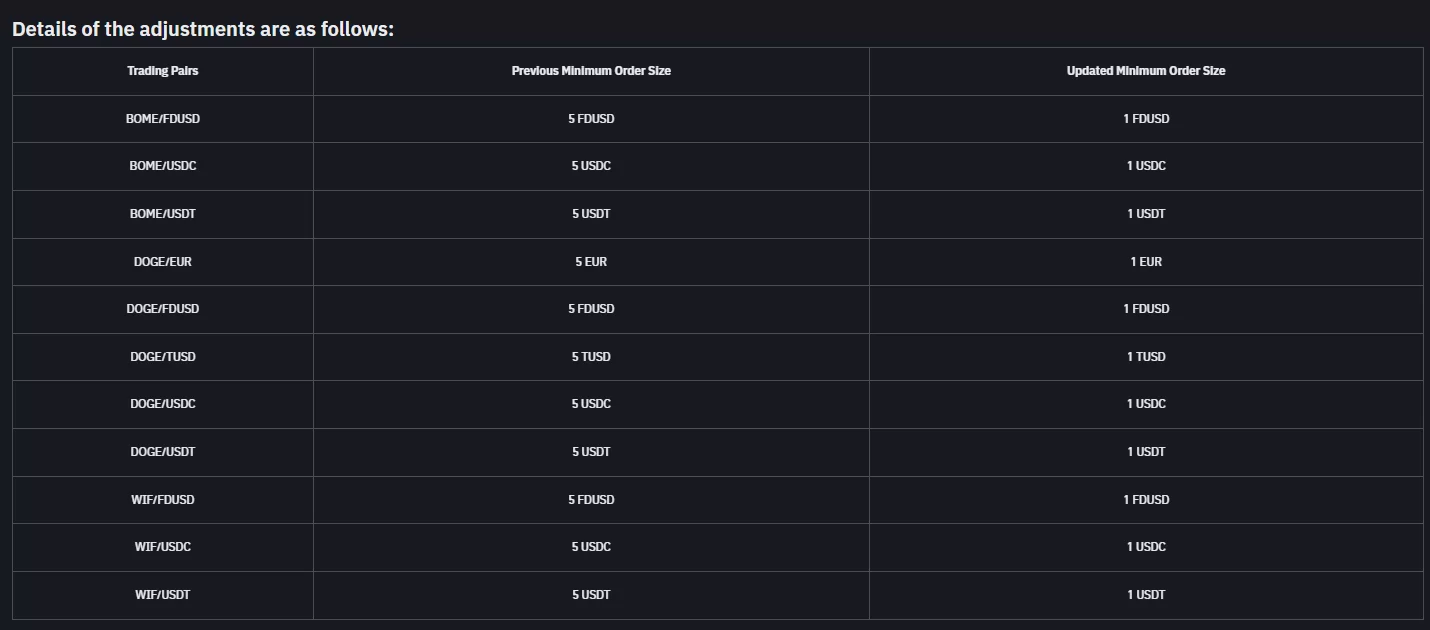Select the BOME/FDUSD trading pair cell
The height and width of the screenshot is (630, 1430).
pos(163,119)
